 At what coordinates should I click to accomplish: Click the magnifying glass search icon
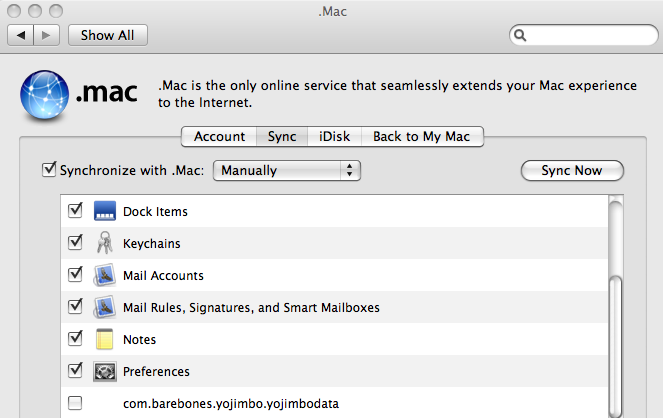[x=521, y=35]
